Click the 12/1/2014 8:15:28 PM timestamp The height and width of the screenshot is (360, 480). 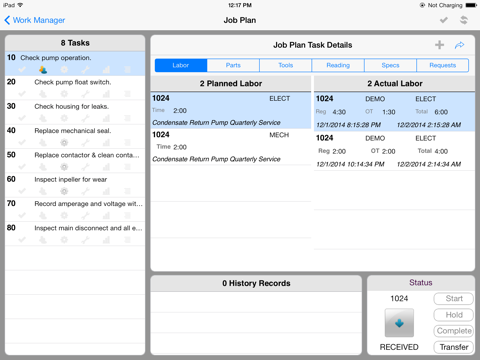point(349,125)
